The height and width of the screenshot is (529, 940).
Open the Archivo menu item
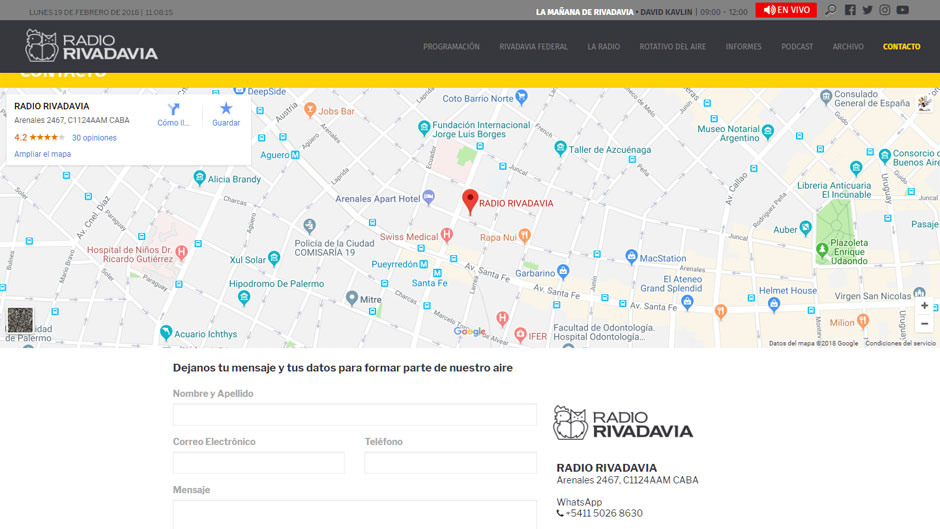[x=848, y=47]
